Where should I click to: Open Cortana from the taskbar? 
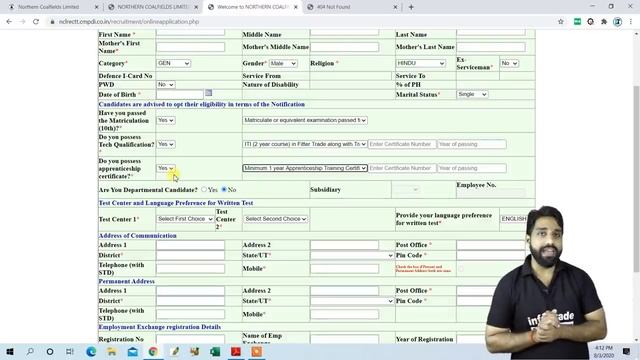pyautogui.click(x=50, y=351)
